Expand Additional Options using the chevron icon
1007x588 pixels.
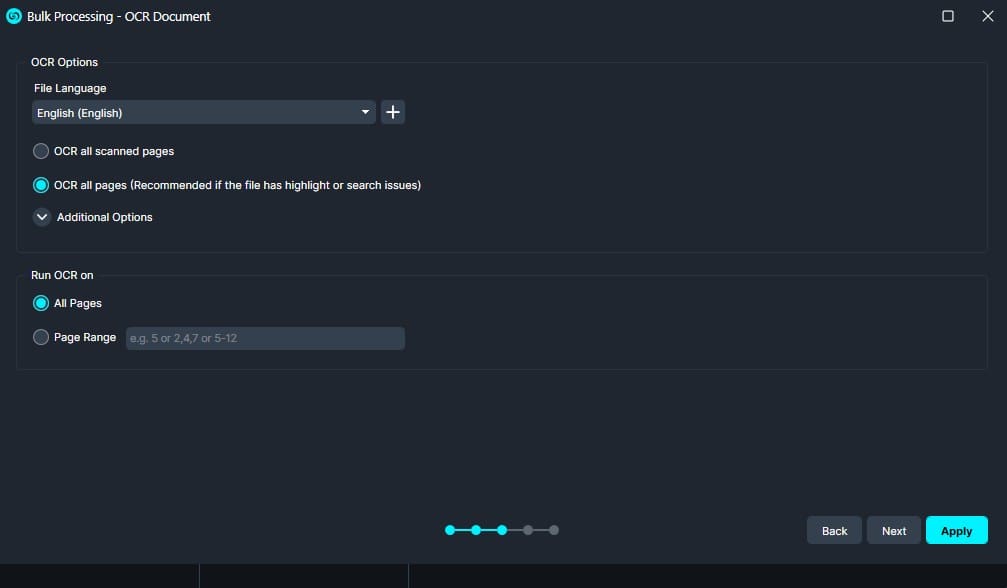tap(42, 217)
